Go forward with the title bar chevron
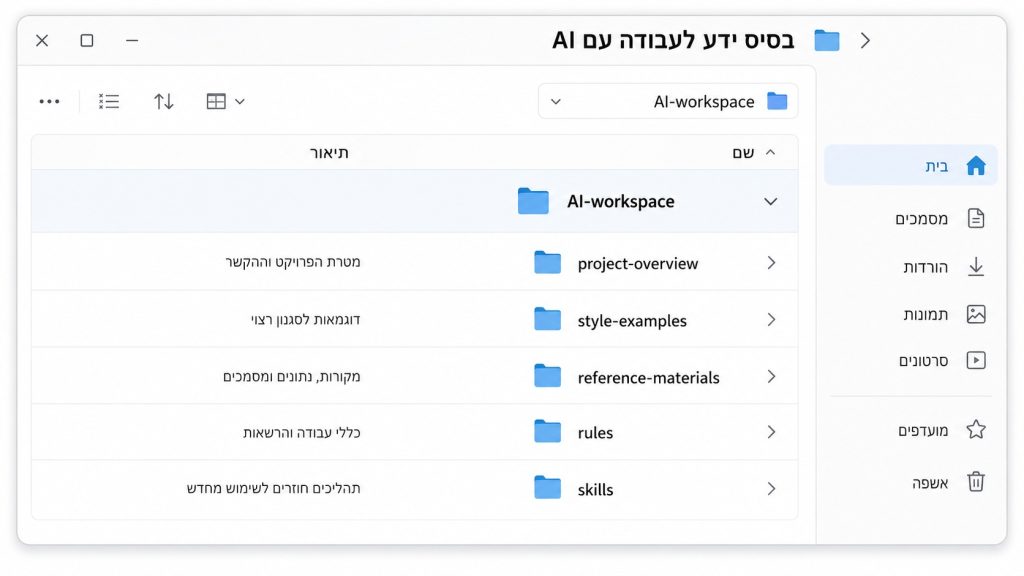 865,40
